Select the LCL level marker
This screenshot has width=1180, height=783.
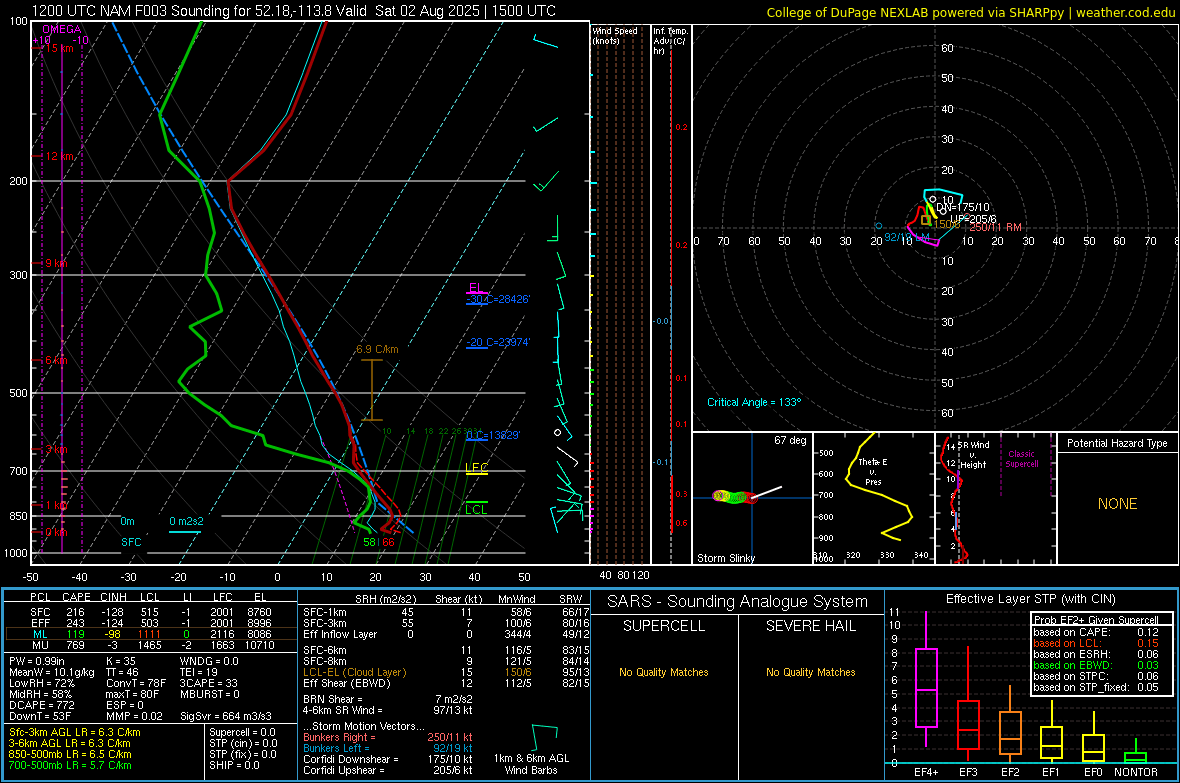[x=476, y=510]
